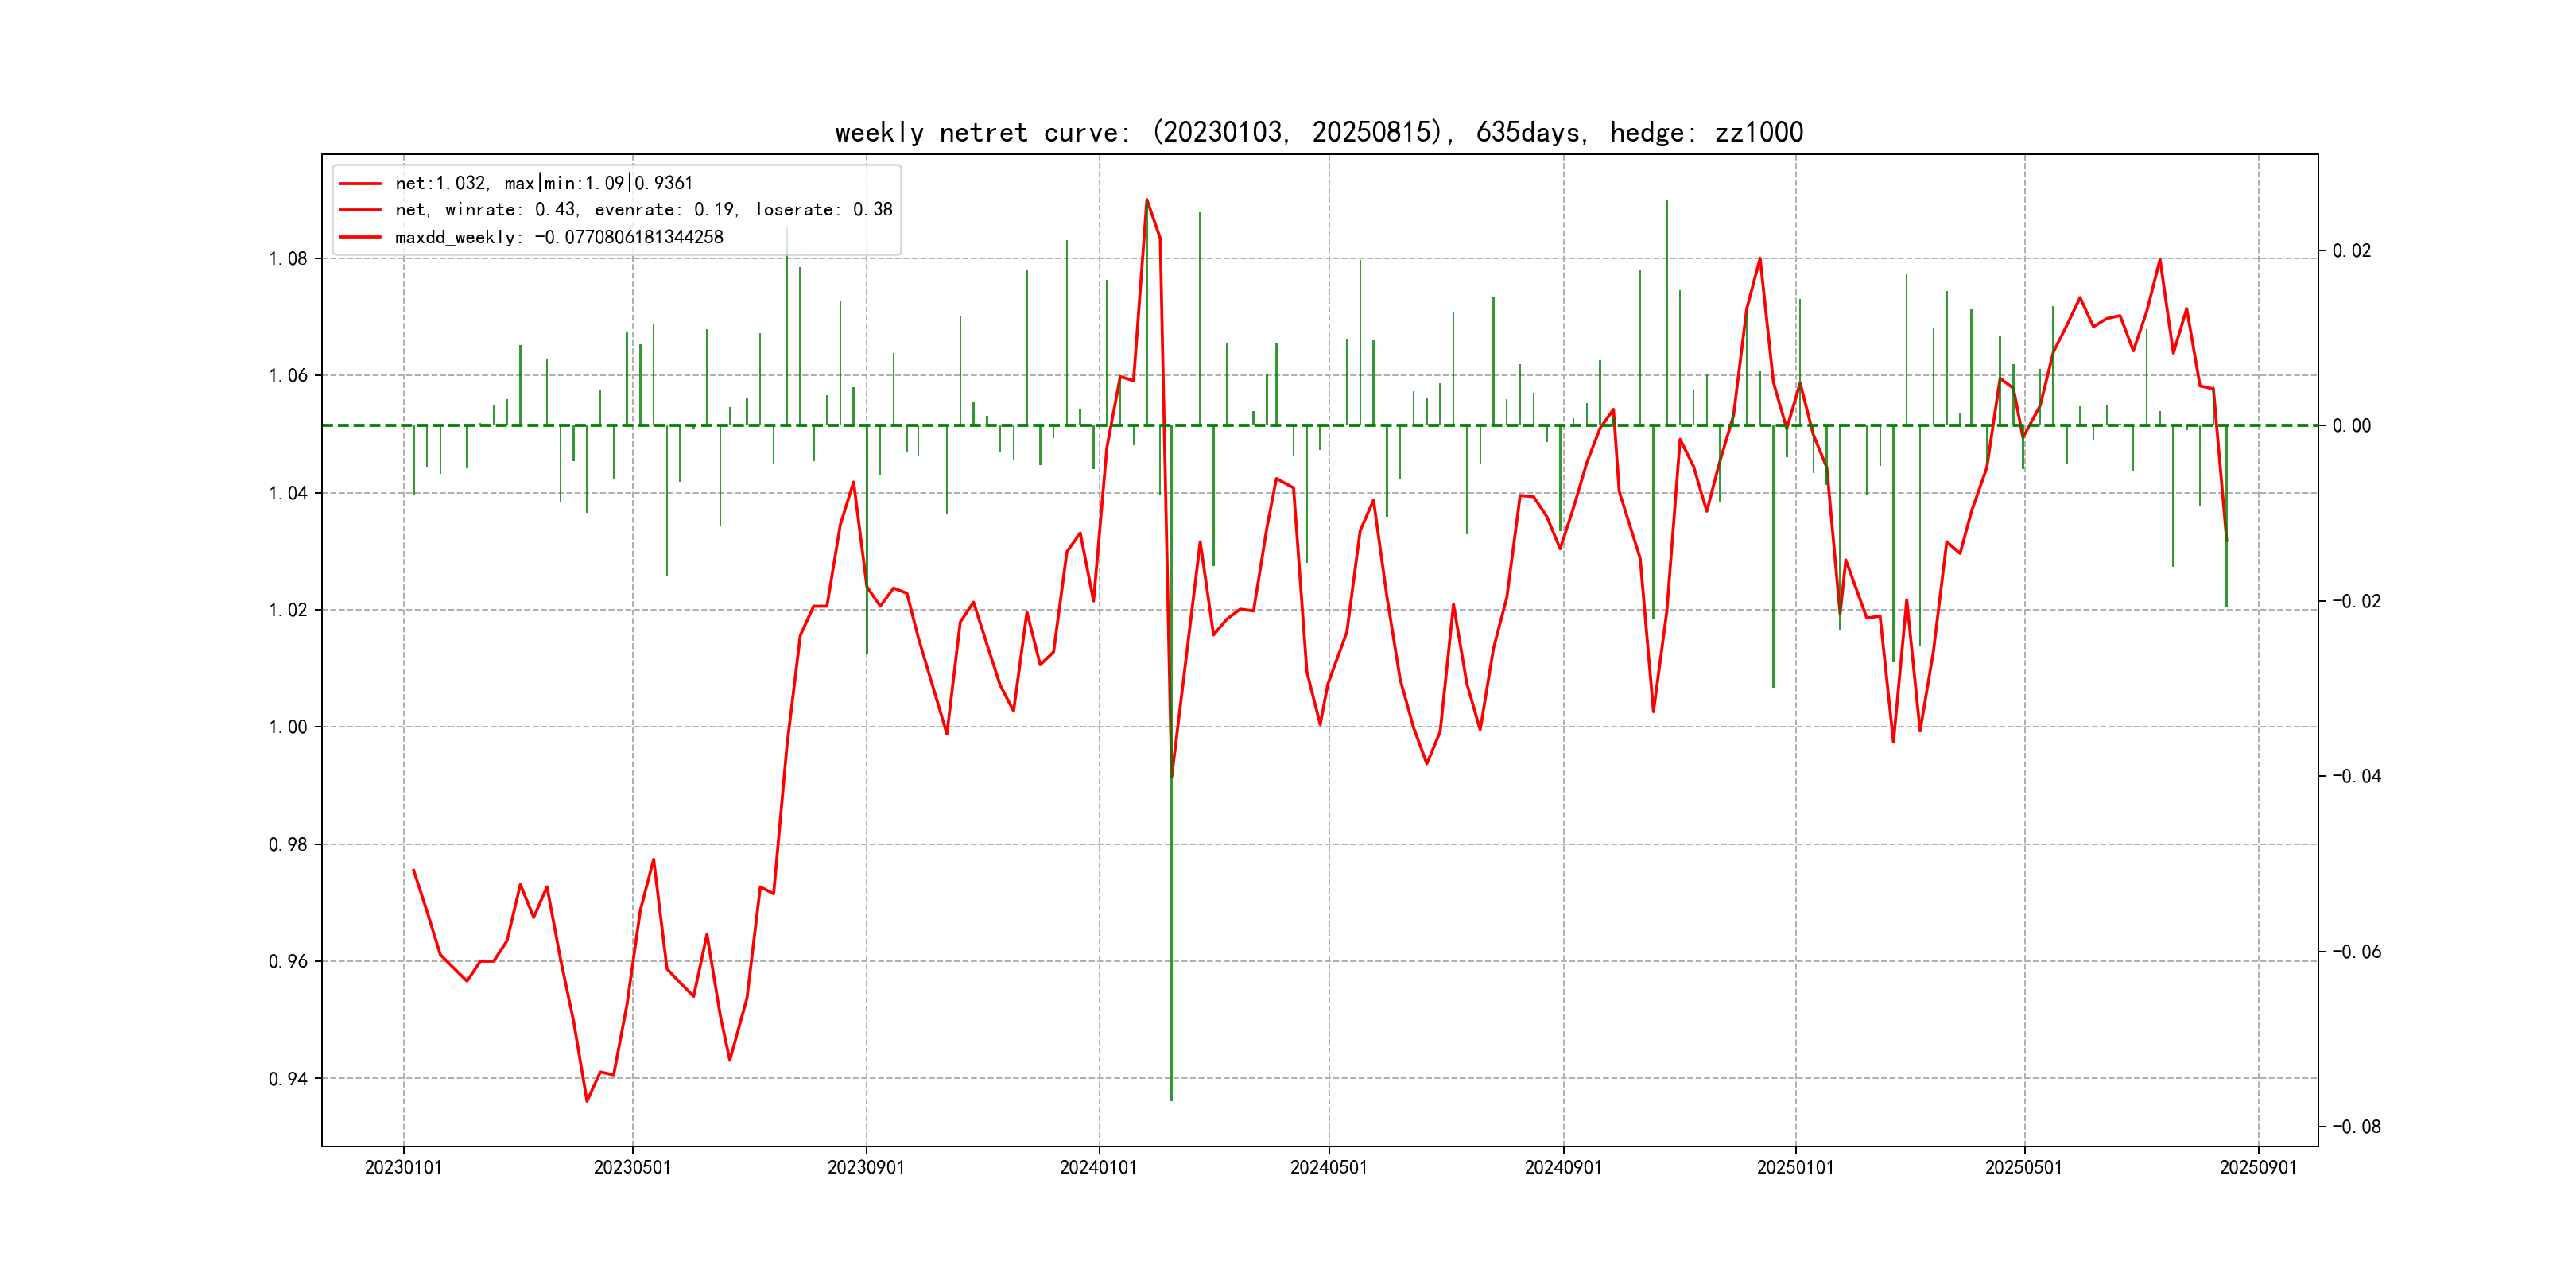Click the left y-axis label 0.94

point(288,1079)
